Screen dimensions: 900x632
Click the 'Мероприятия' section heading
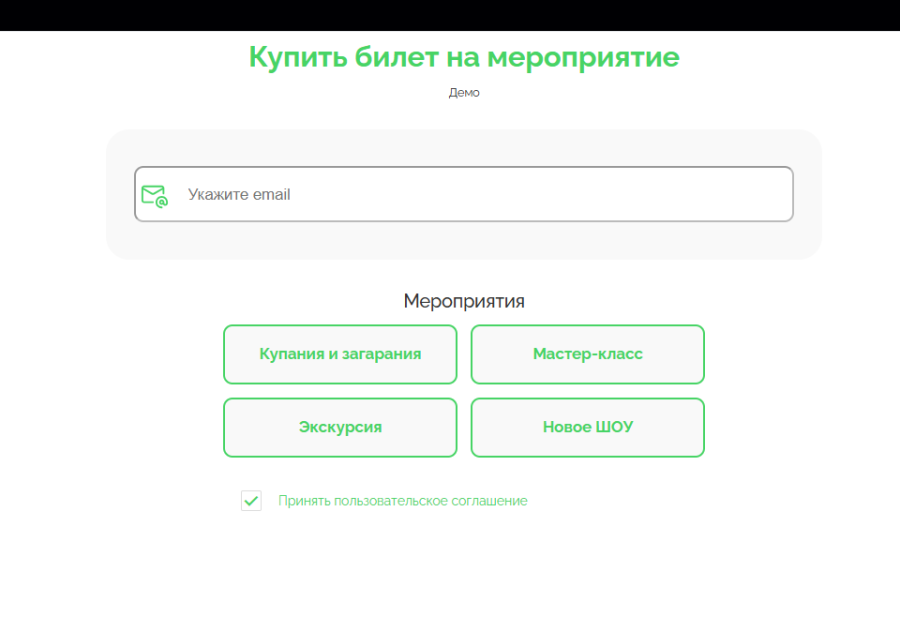pos(464,301)
